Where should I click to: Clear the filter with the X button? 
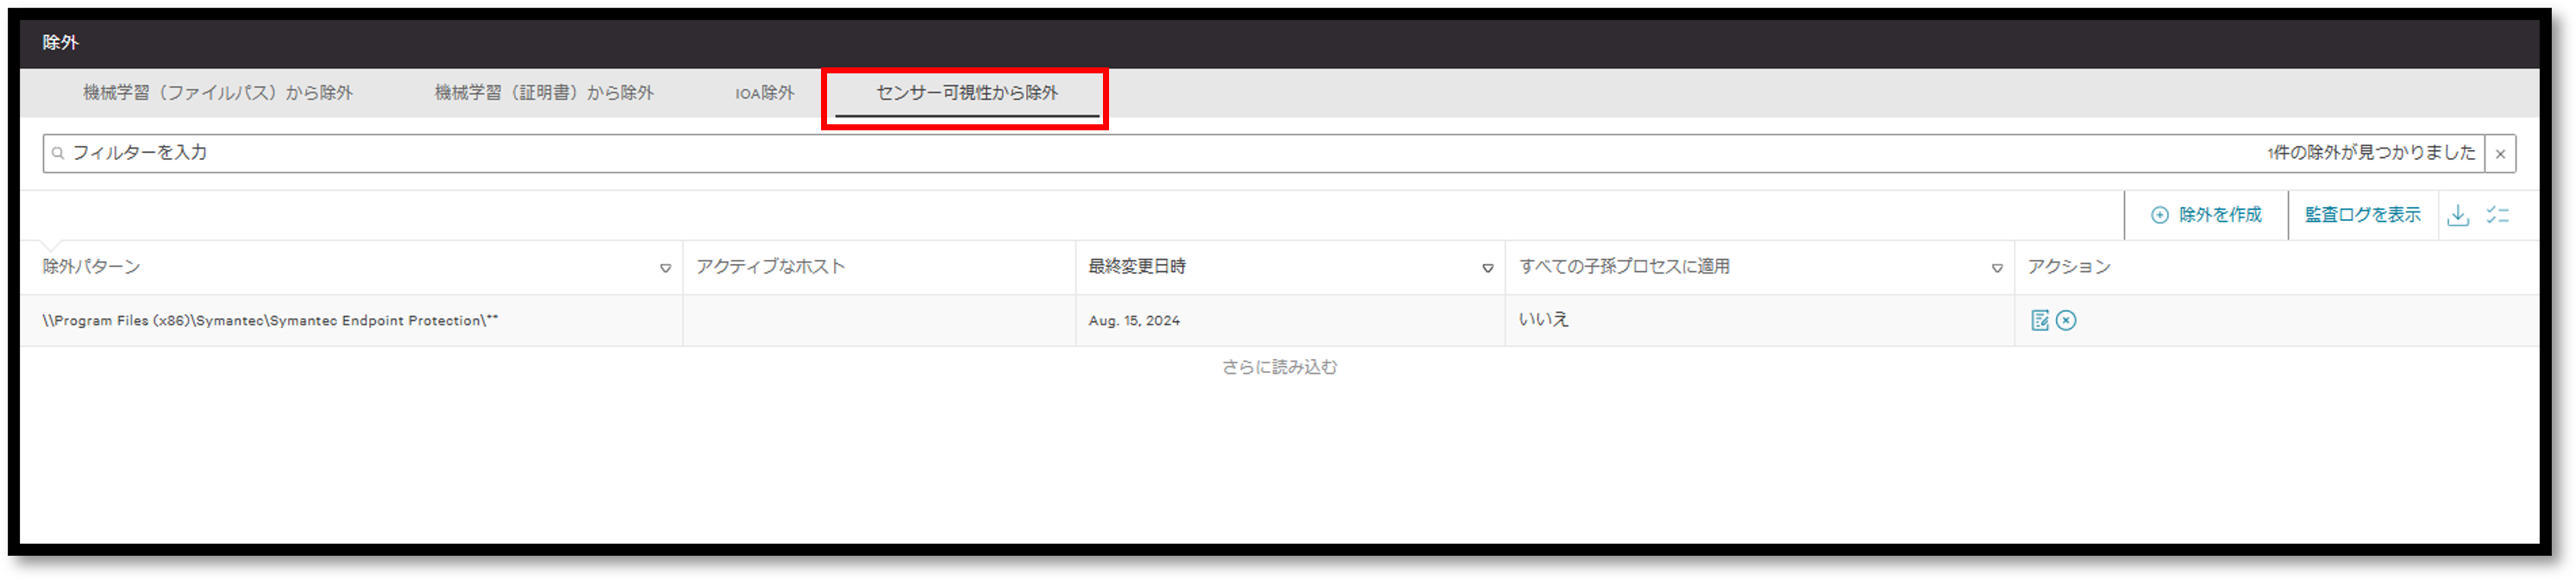pyautogui.click(x=2500, y=154)
